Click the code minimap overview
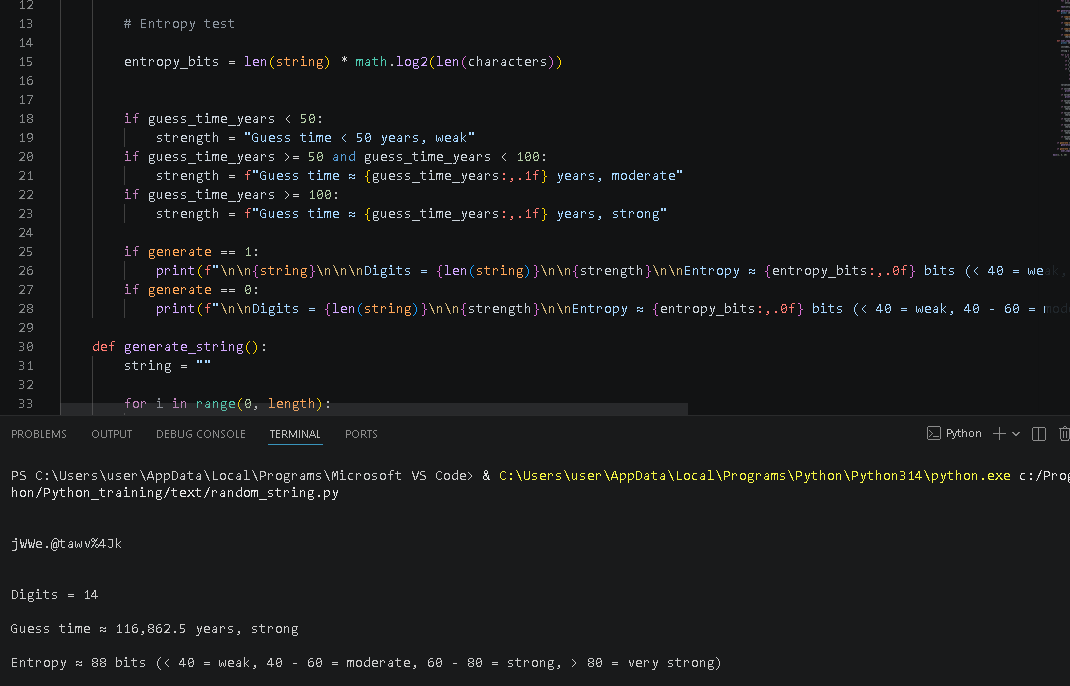The height and width of the screenshot is (686, 1070). click(1062, 78)
